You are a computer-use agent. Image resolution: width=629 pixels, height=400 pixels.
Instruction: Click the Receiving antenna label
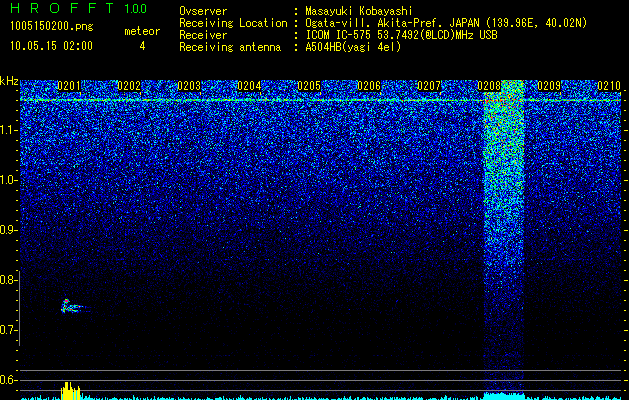pos(230,47)
